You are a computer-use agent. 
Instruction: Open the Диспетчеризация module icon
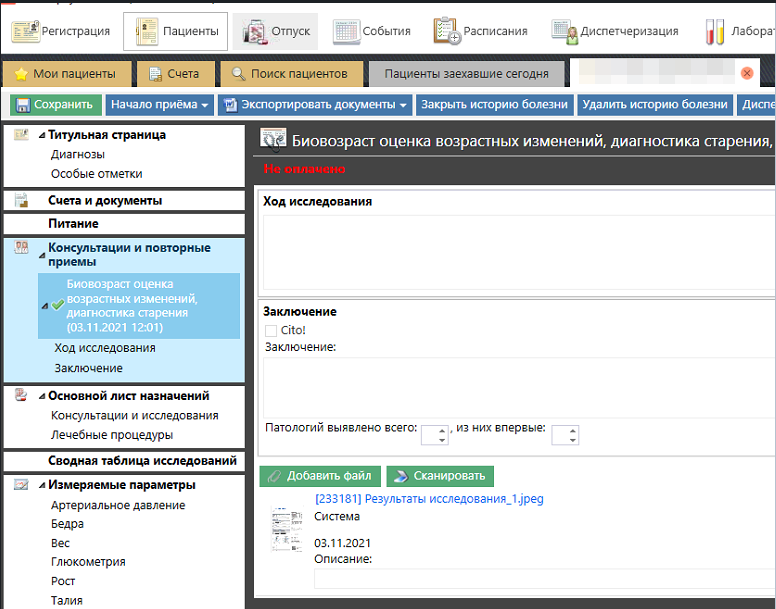564,31
